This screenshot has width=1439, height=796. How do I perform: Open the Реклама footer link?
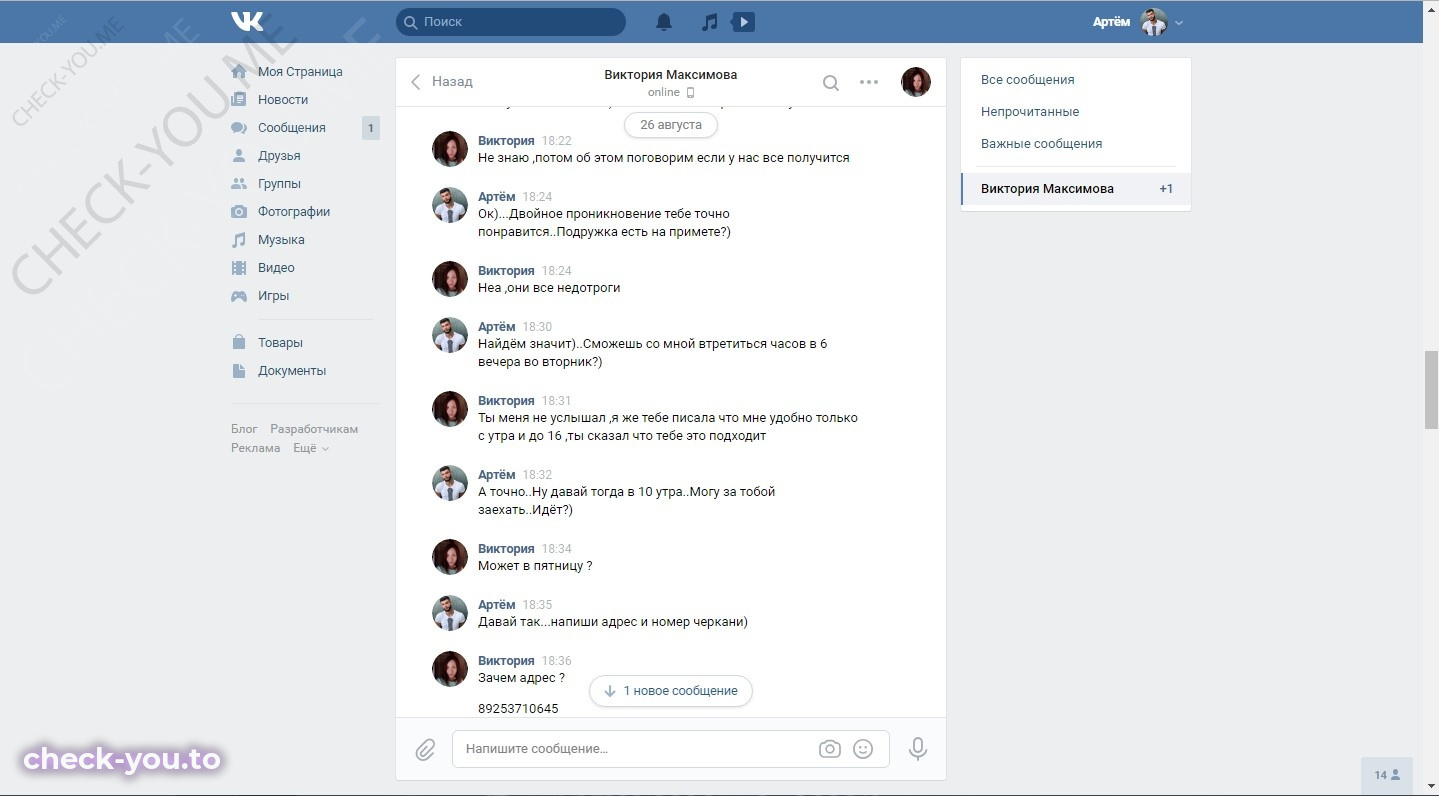[255, 448]
